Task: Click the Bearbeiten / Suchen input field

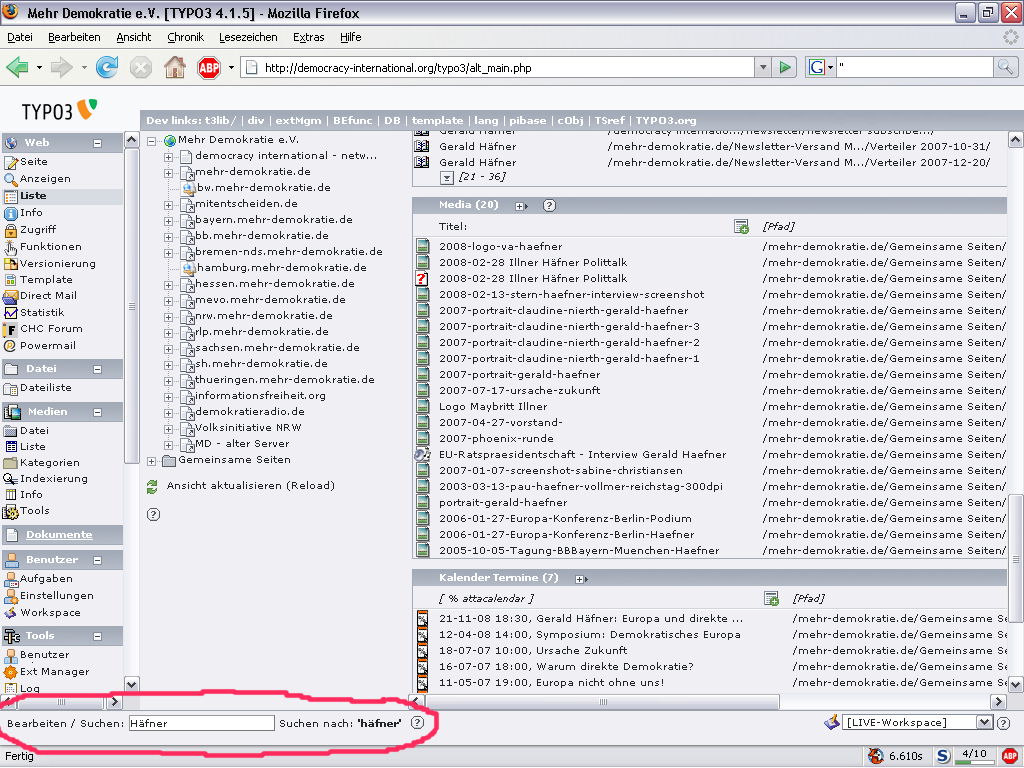Action: pos(201,723)
